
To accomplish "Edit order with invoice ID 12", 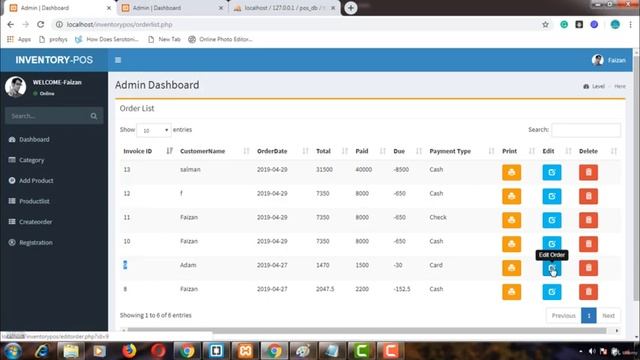I will [551, 196].
